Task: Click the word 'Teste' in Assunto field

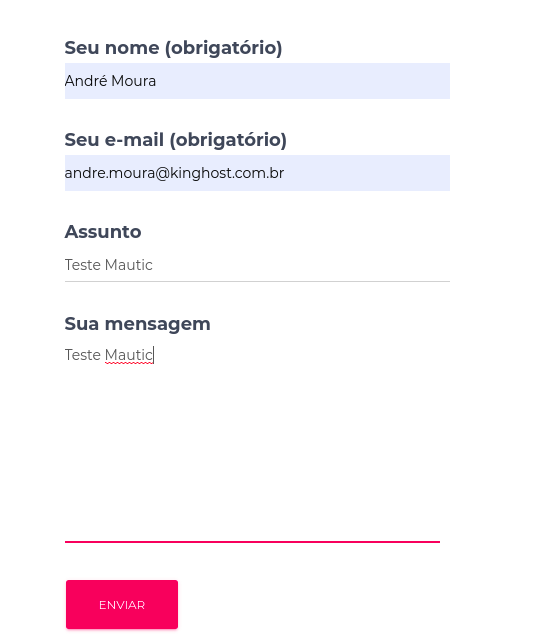Action: coord(83,265)
